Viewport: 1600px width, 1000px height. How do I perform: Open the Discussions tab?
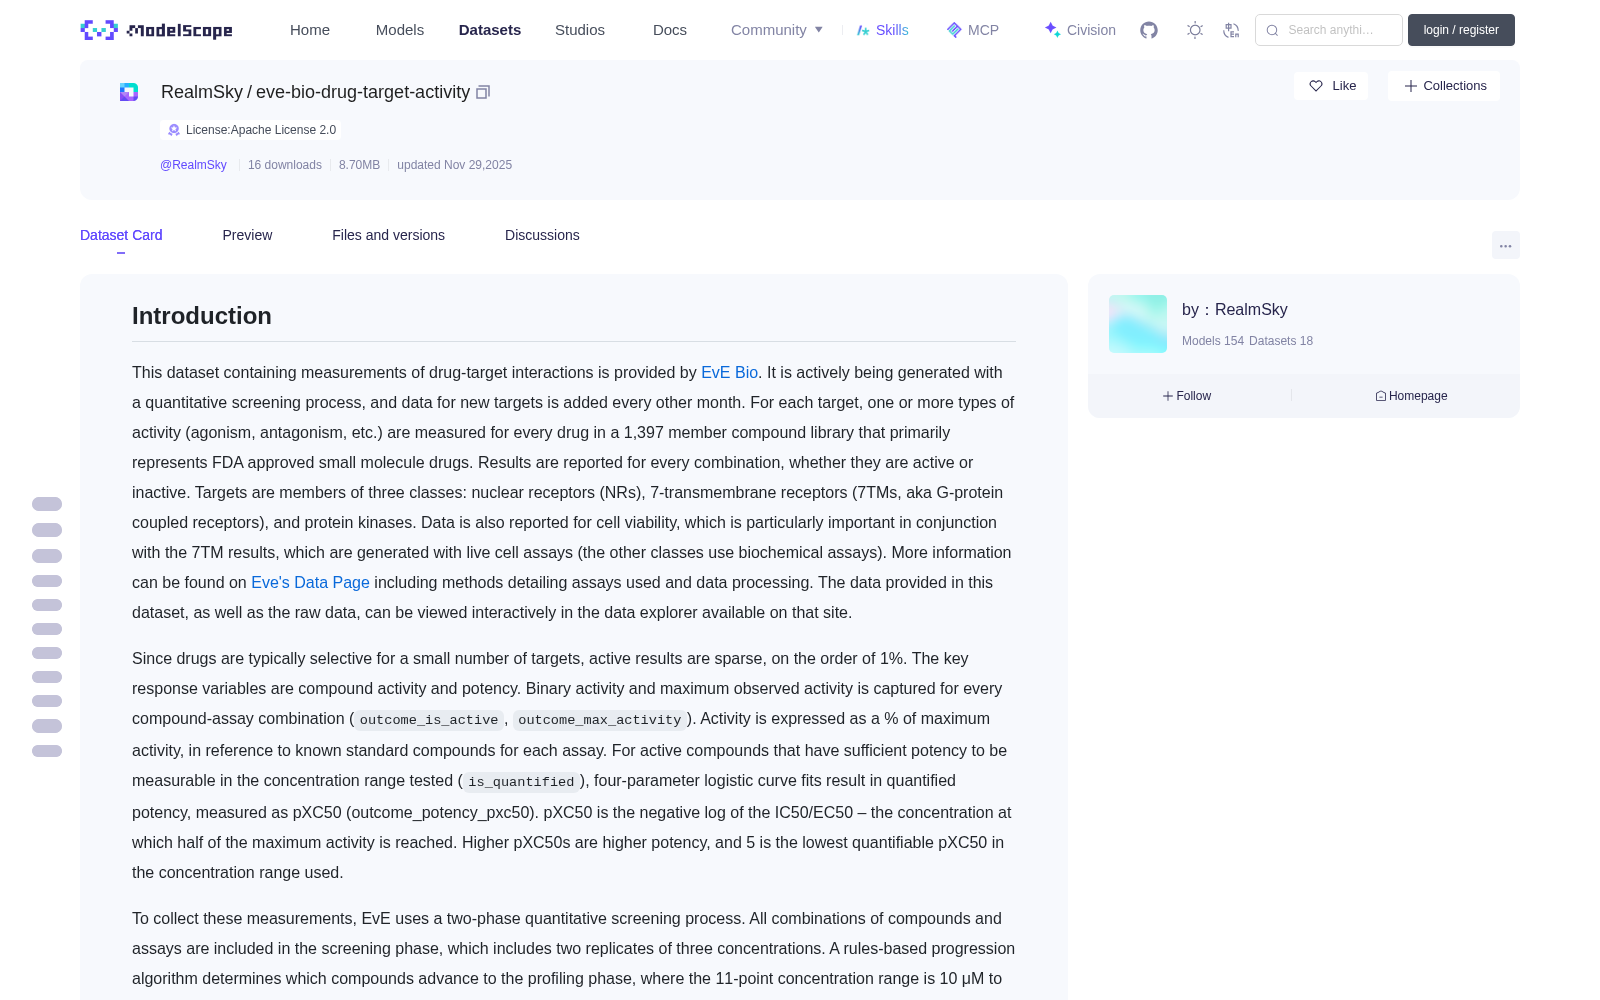click(x=542, y=235)
